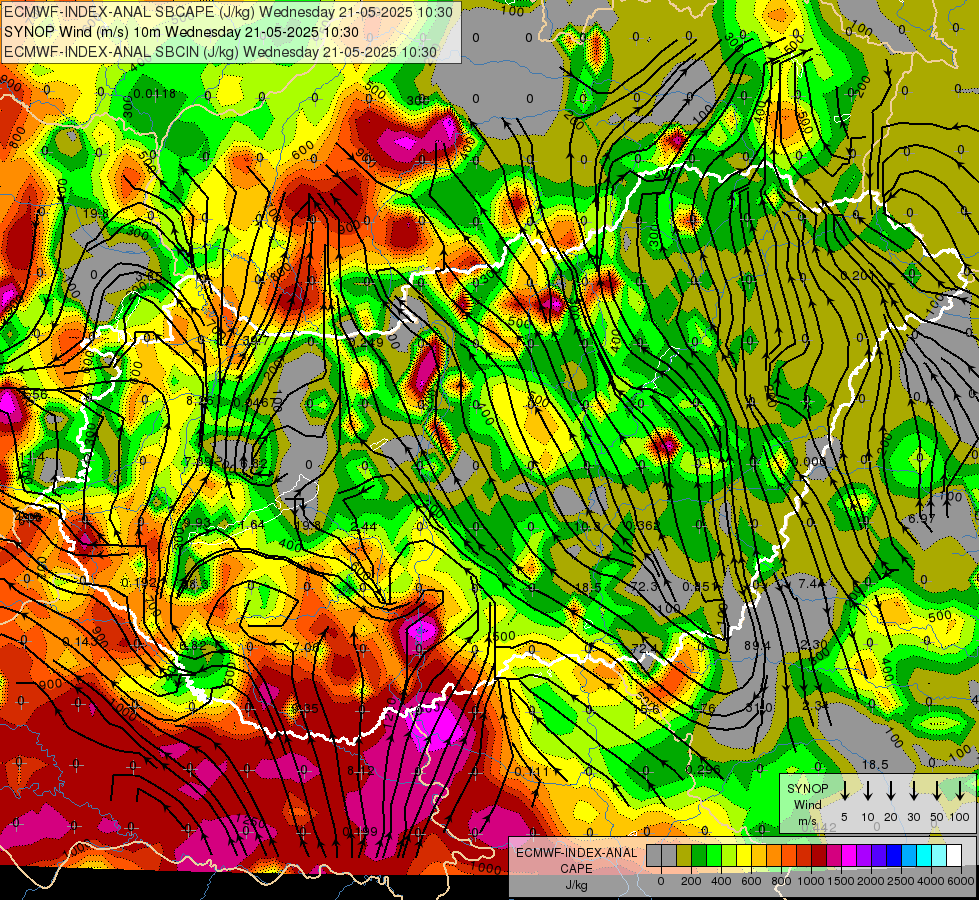The width and height of the screenshot is (979, 900).
Task: Select the bright magenta CAPE legend swatch
Action: (x=849, y=856)
